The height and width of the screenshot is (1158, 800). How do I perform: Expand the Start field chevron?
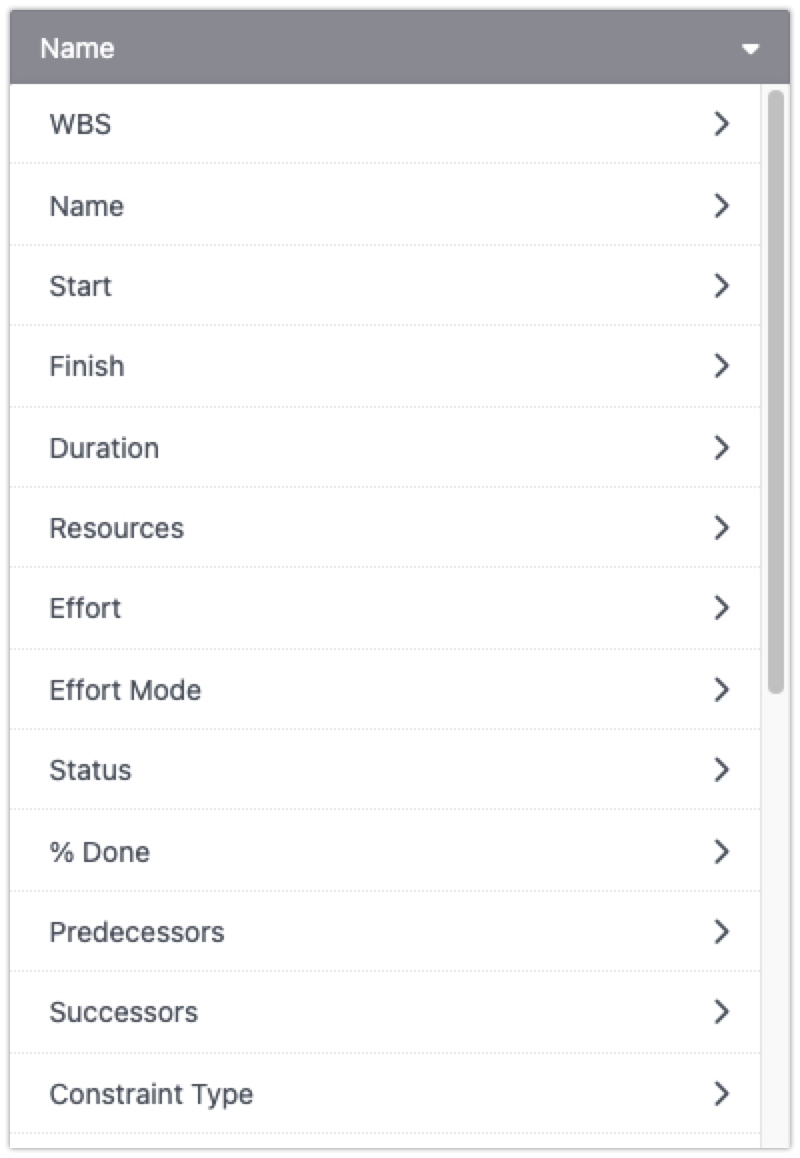coord(722,286)
